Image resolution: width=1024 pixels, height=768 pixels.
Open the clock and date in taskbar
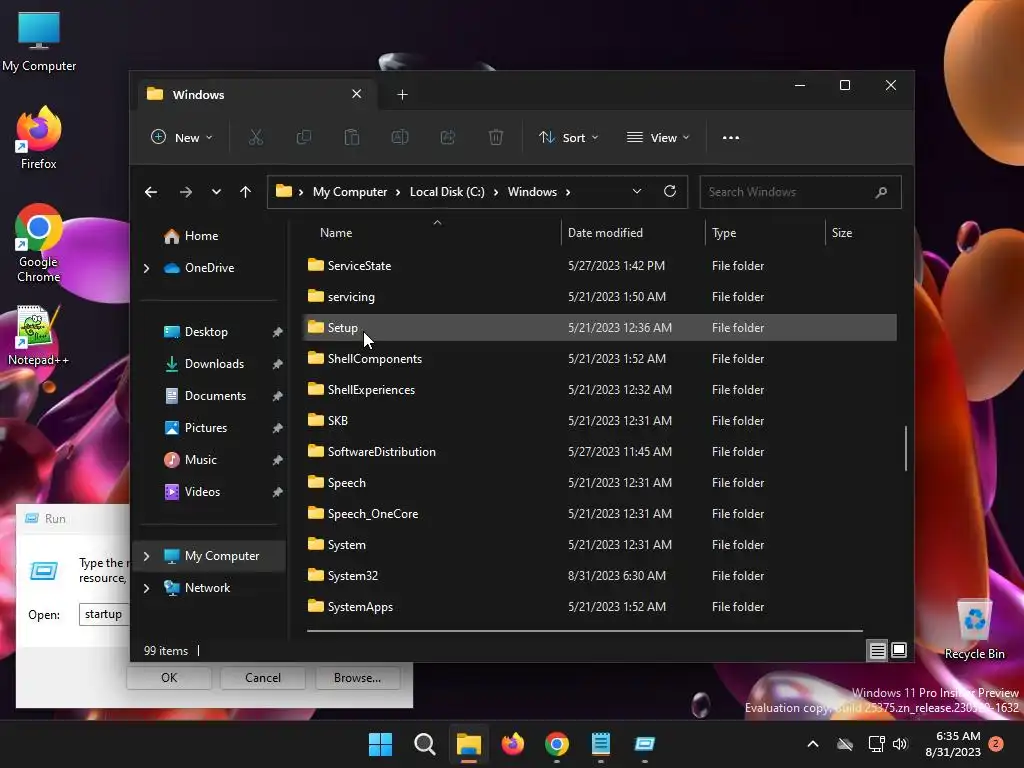953,744
